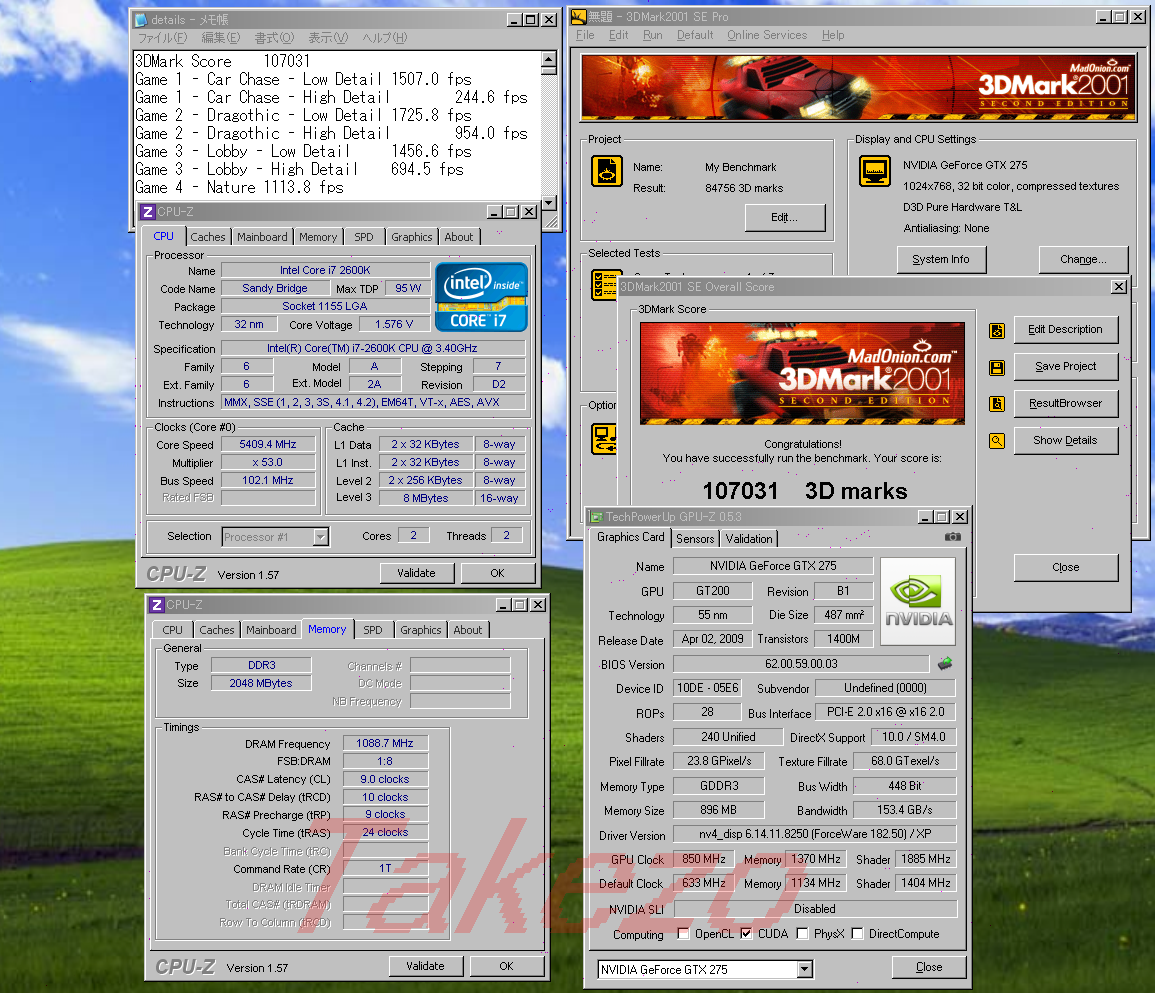Click the Edit... button under Project

click(784, 217)
